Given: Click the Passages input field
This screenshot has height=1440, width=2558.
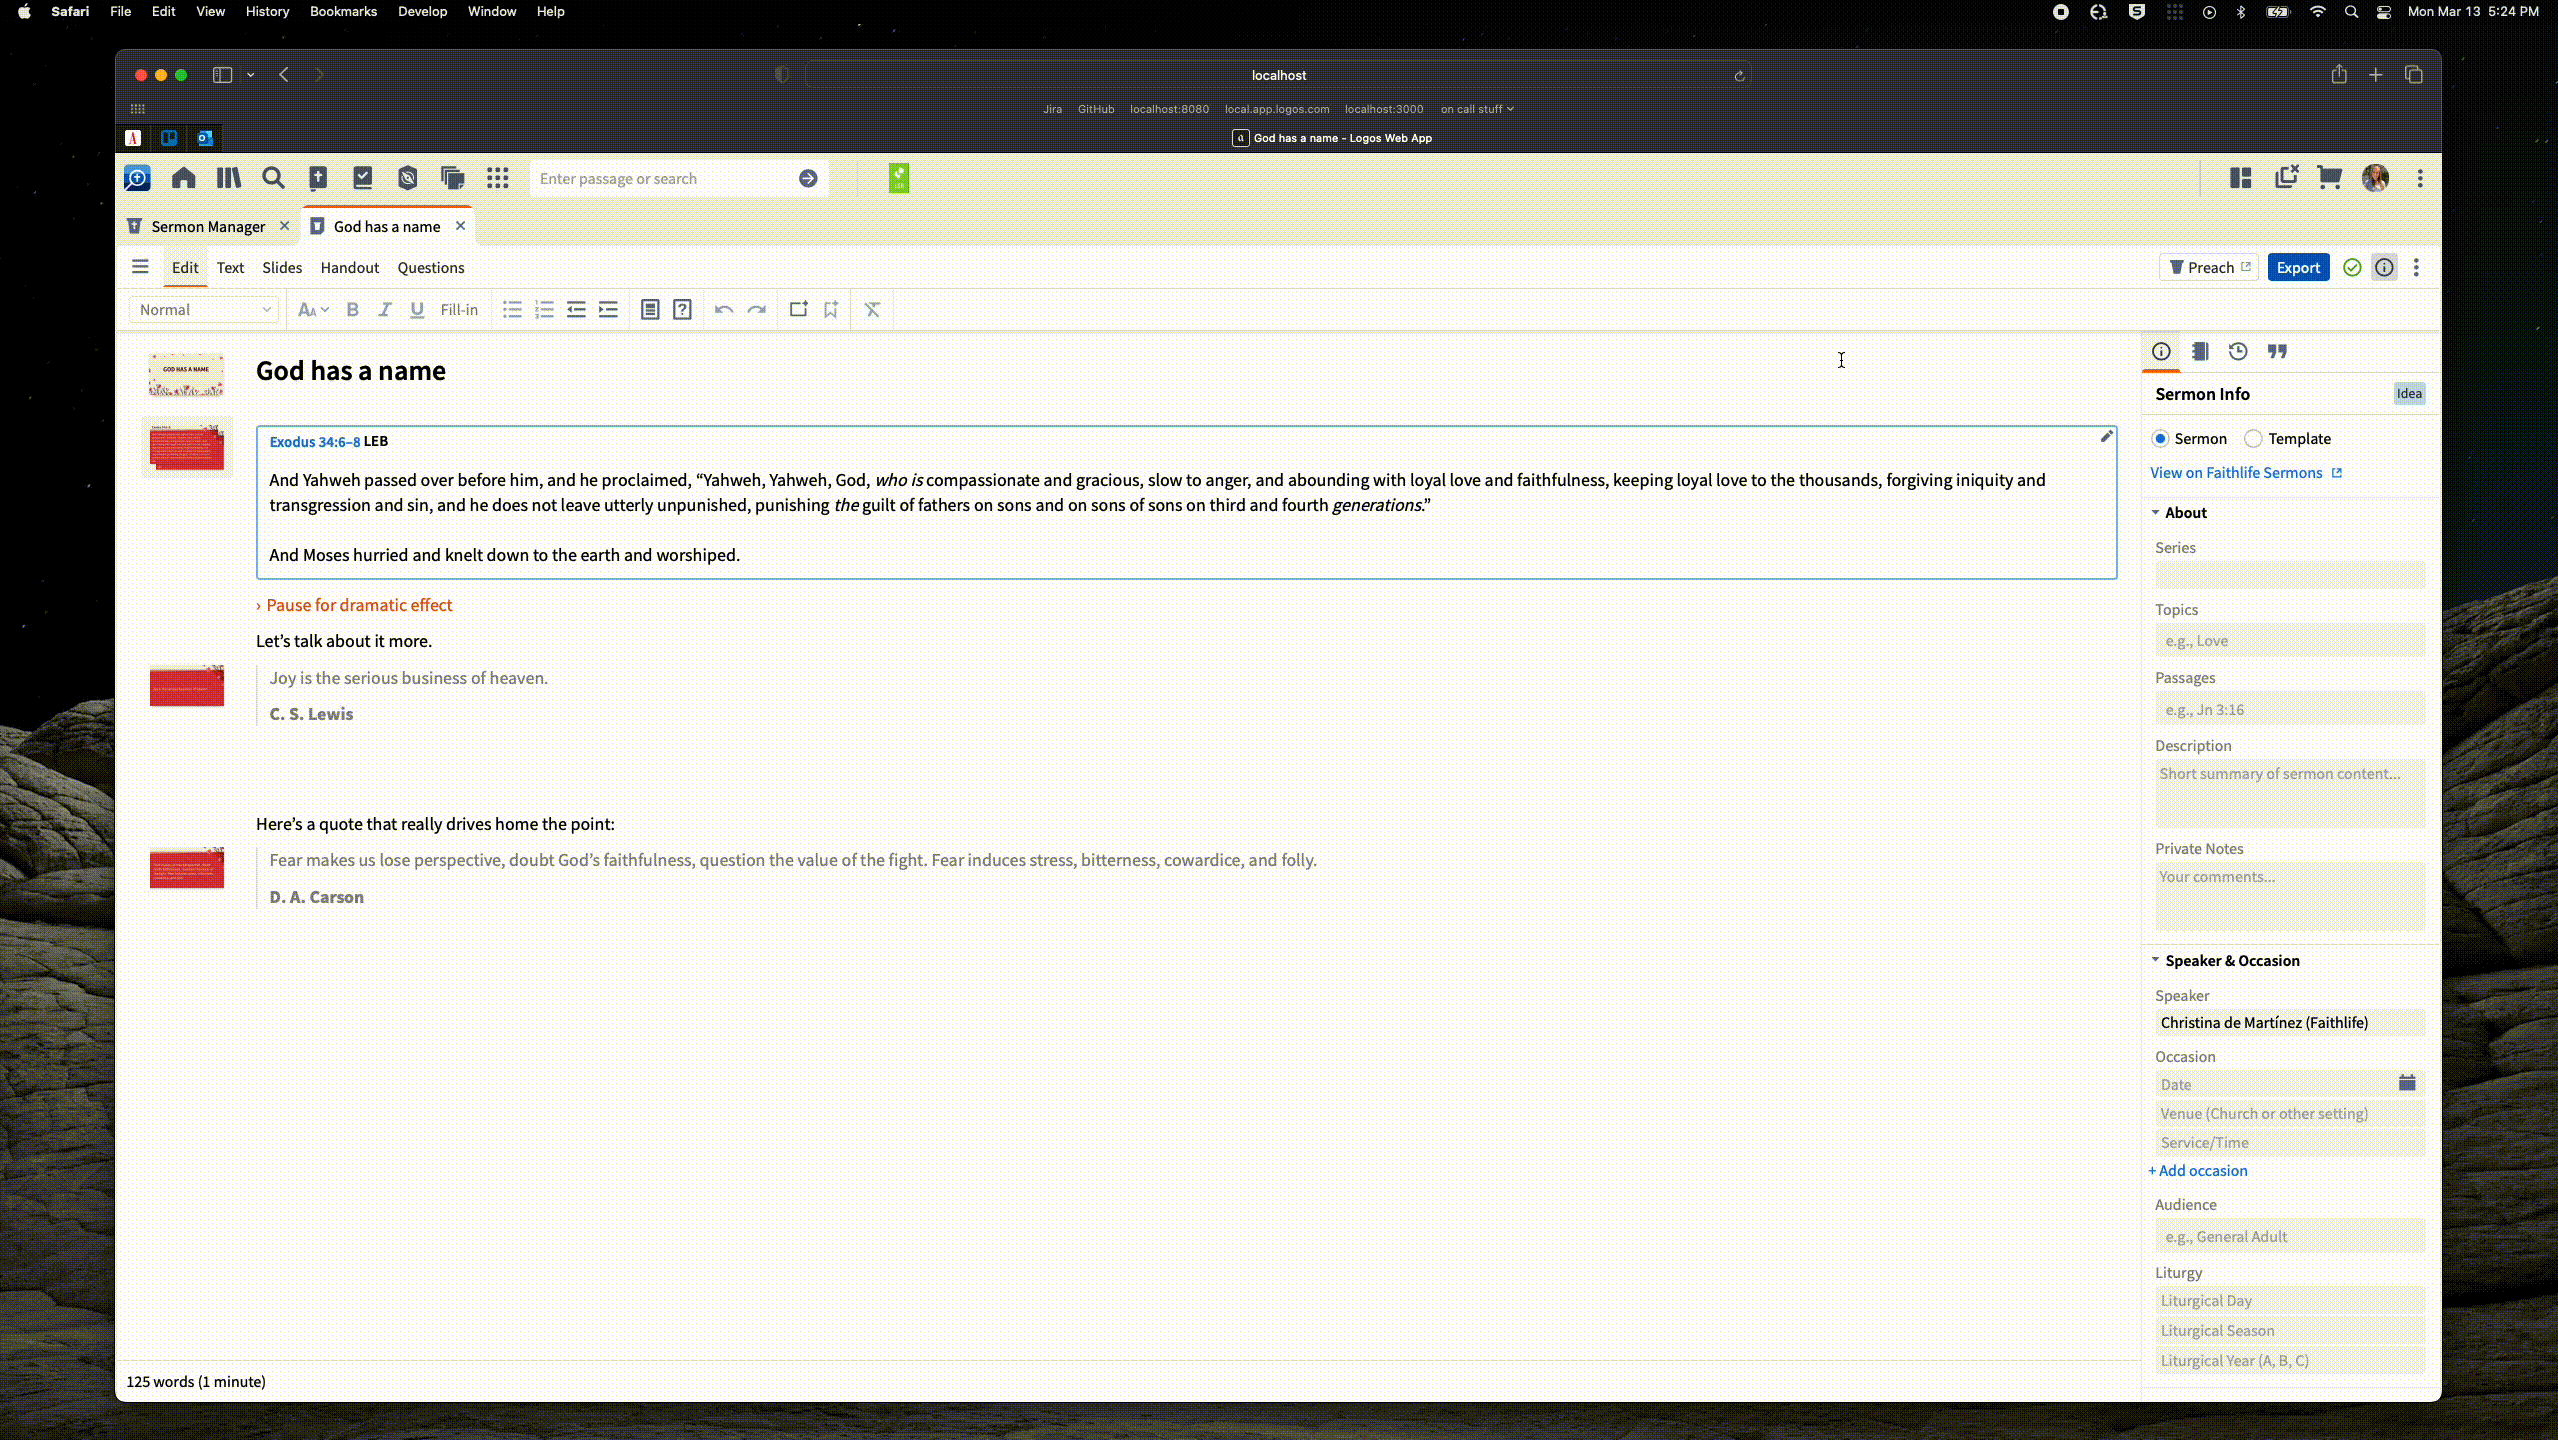Looking at the screenshot, I should [2287, 709].
